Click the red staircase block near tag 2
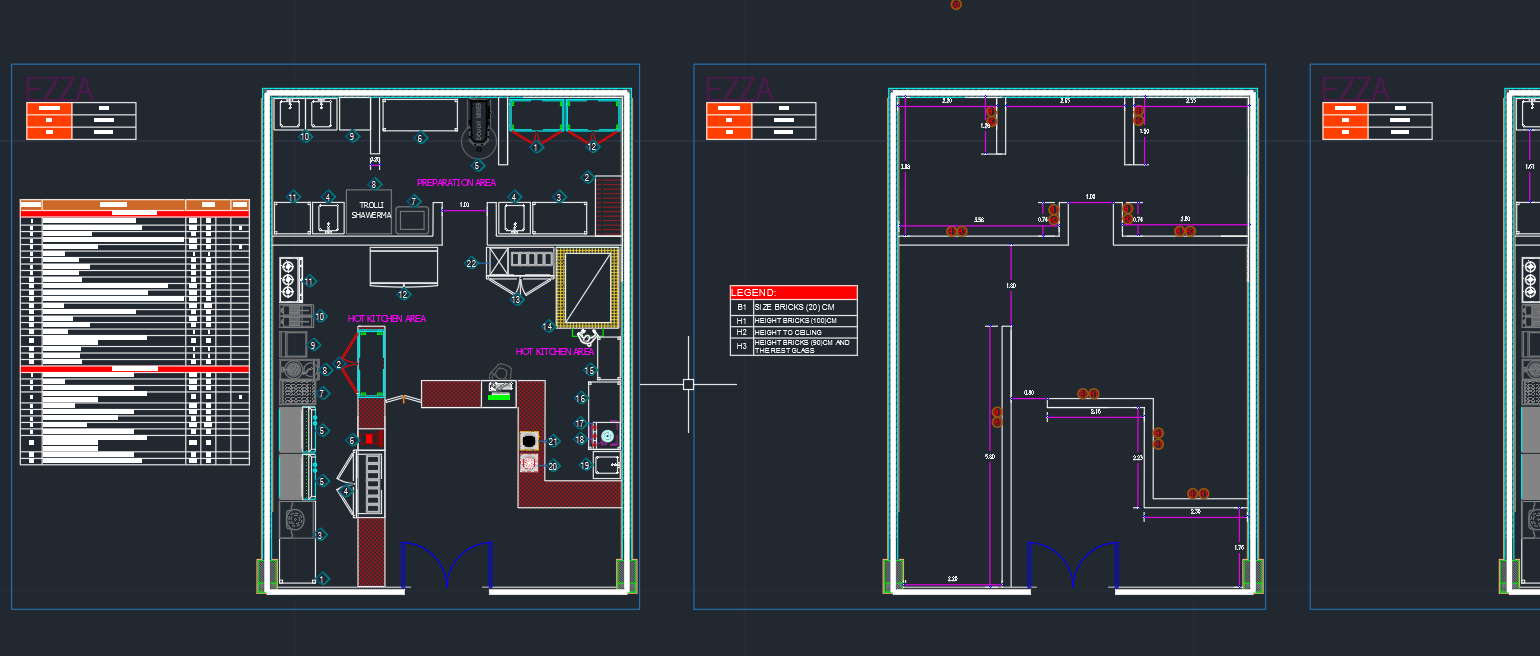1540x656 pixels. (608, 205)
